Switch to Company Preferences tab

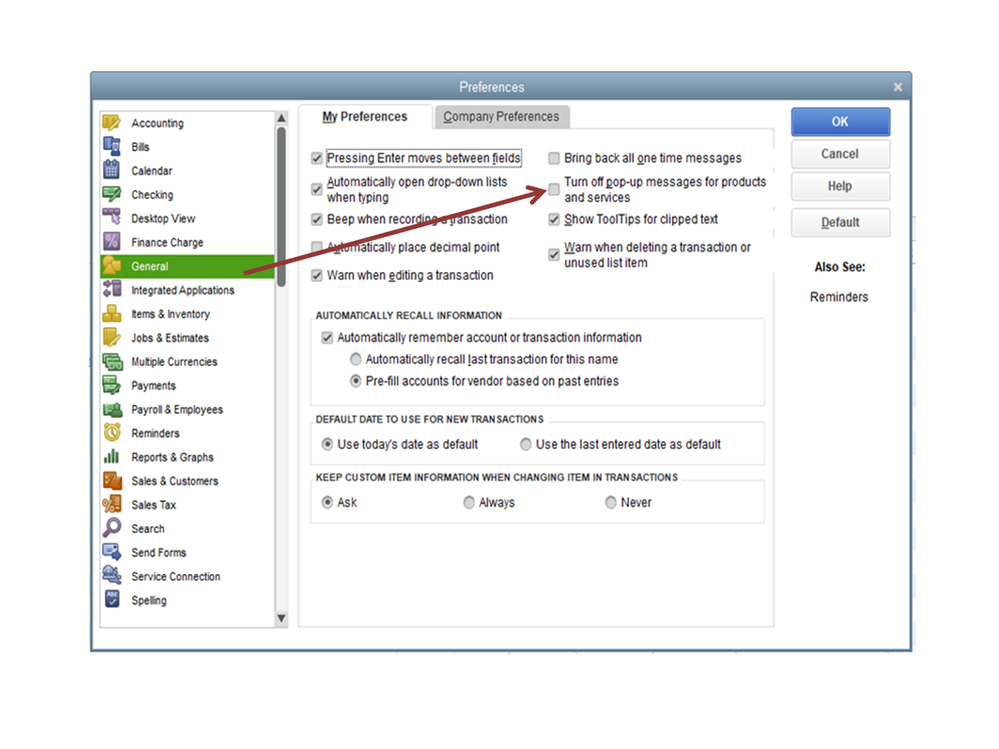coord(501,117)
